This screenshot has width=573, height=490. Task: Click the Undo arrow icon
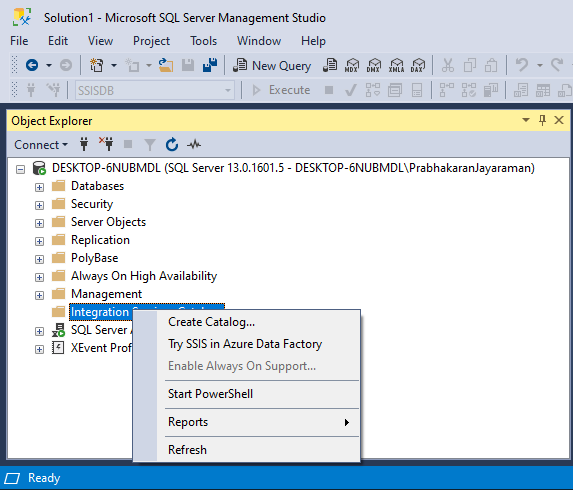click(522, 65)
